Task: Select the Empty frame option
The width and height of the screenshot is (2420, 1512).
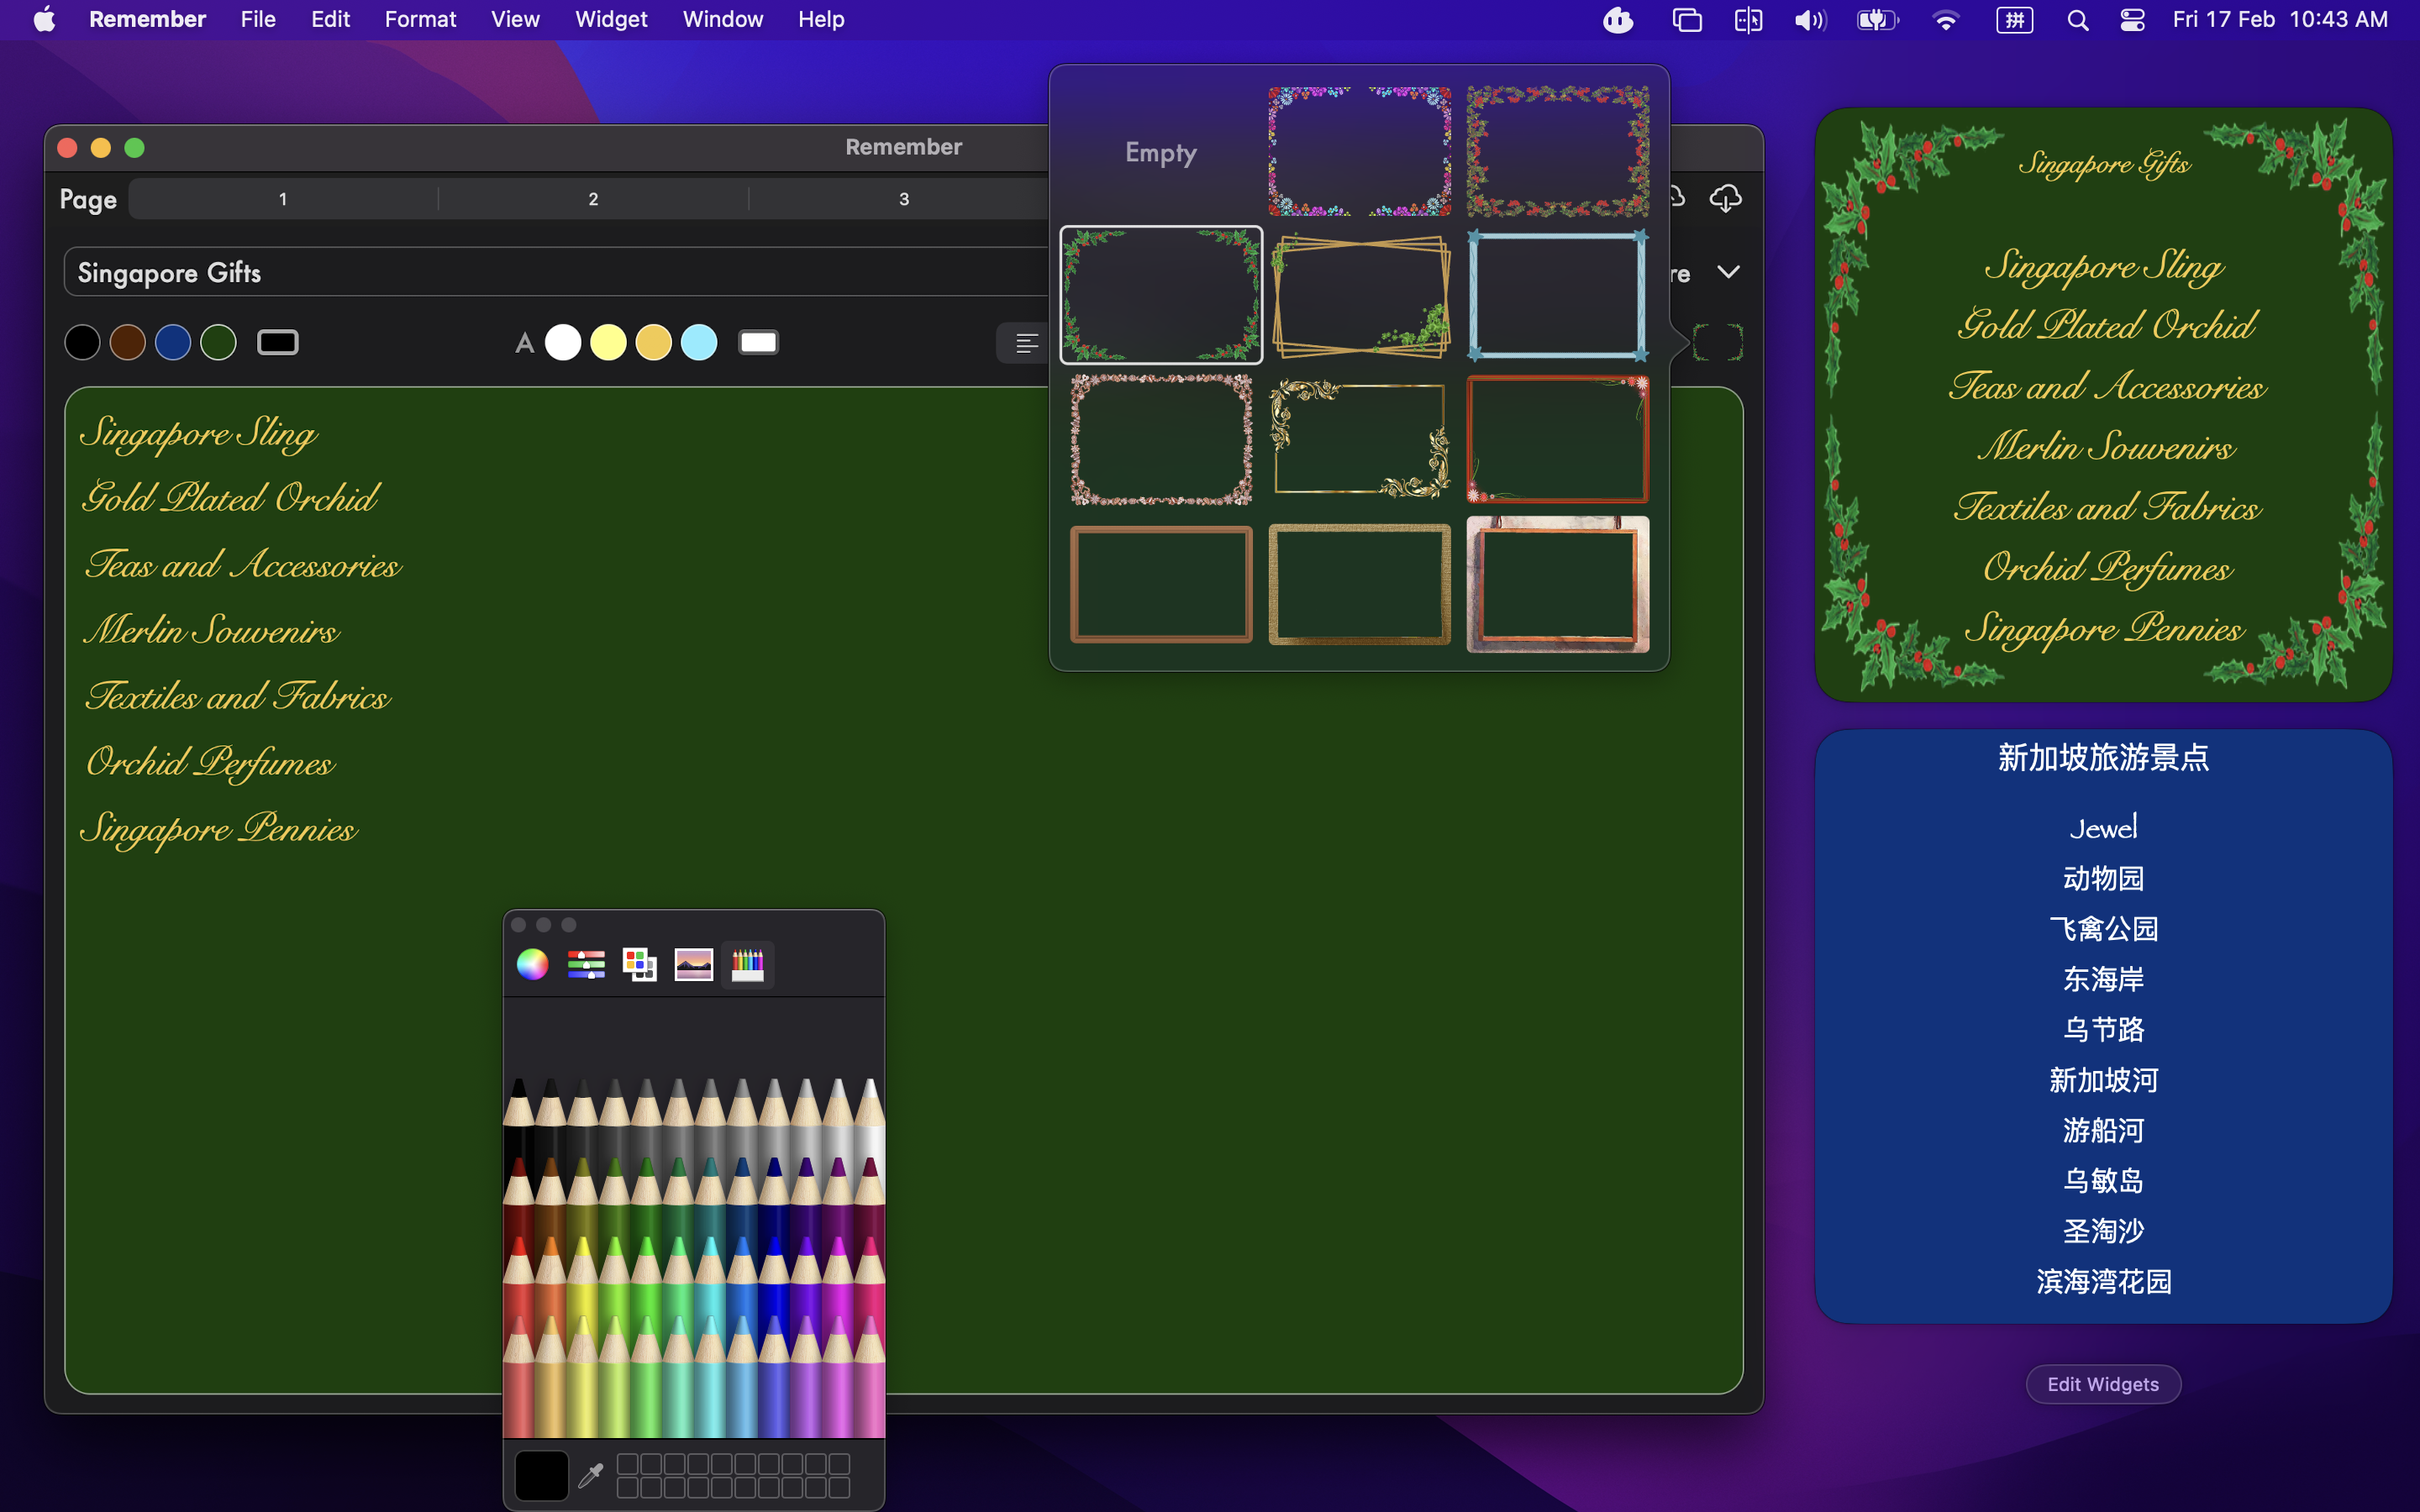Action: coord(1160,152)
